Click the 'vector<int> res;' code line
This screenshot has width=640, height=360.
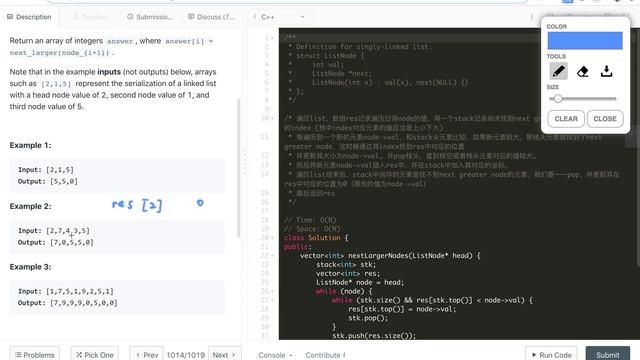coord(348,273)
